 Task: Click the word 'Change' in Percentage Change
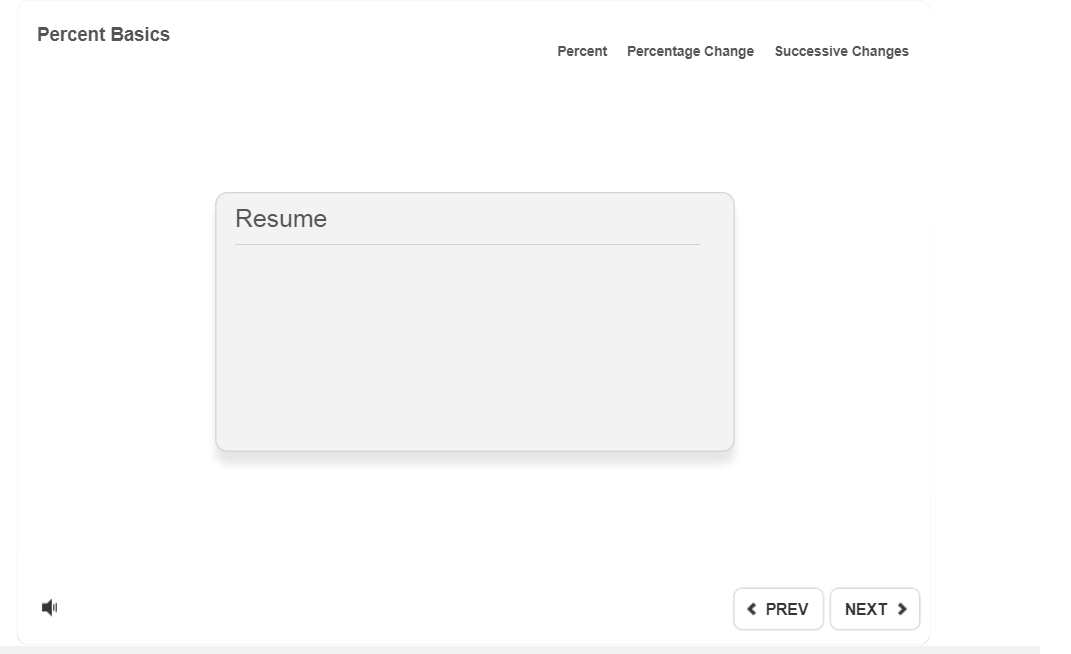coord(729,51)
